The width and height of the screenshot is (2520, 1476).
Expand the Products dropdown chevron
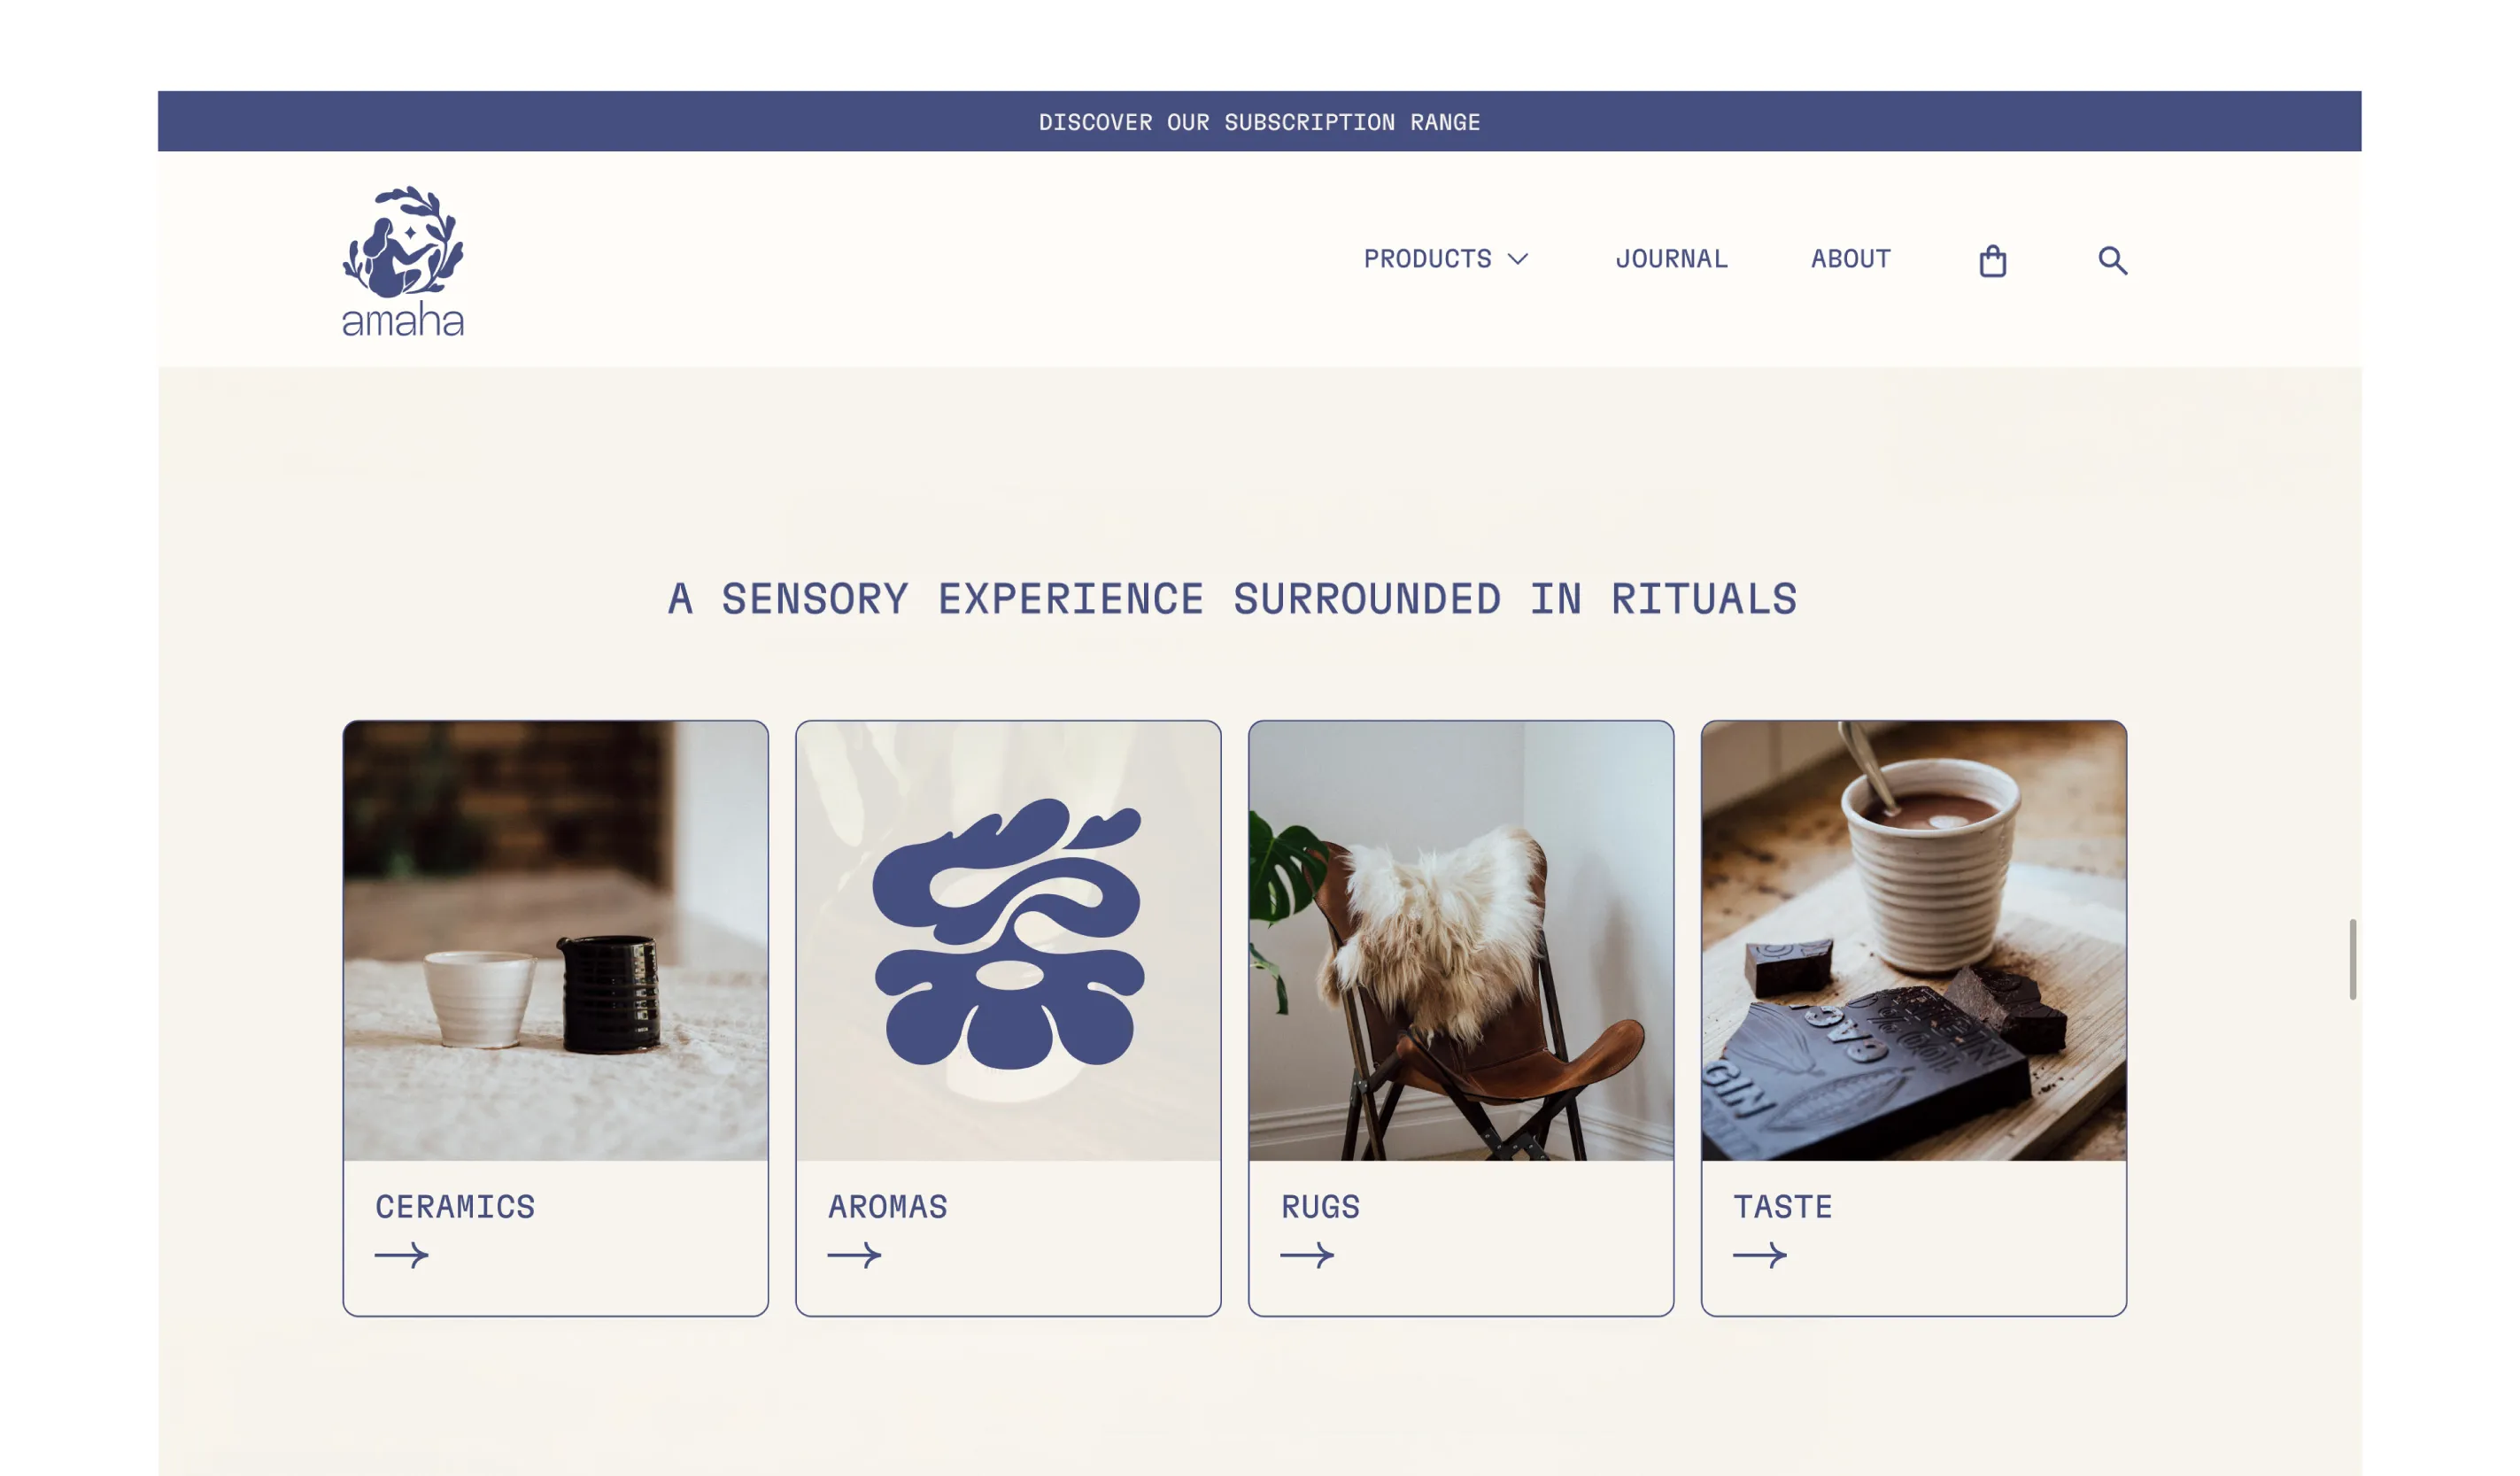tap(1518, 259)
